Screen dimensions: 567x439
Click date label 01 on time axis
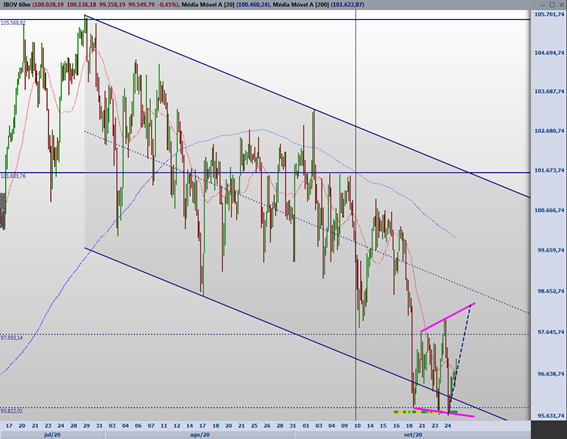pyautogui.click(x=306, y=426)
